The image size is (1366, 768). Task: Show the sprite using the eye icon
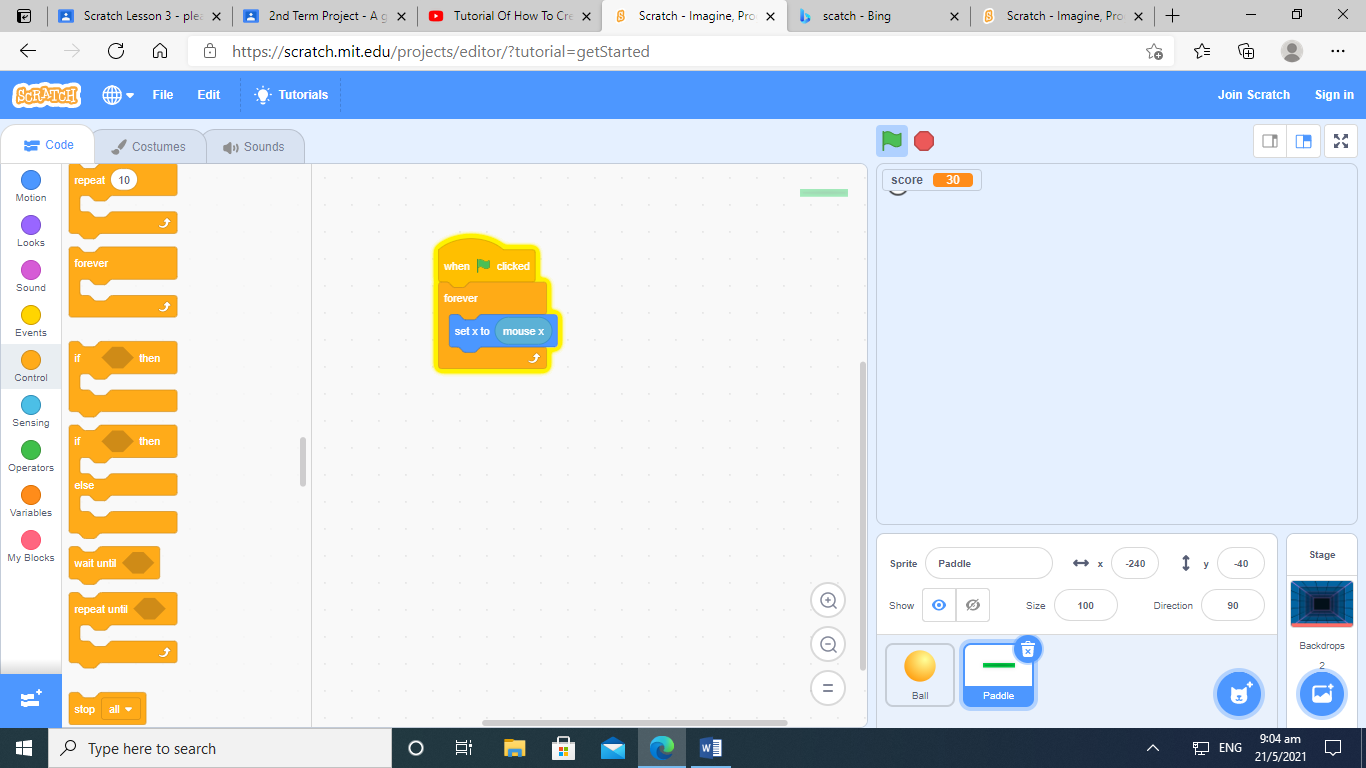pos(938,605)
